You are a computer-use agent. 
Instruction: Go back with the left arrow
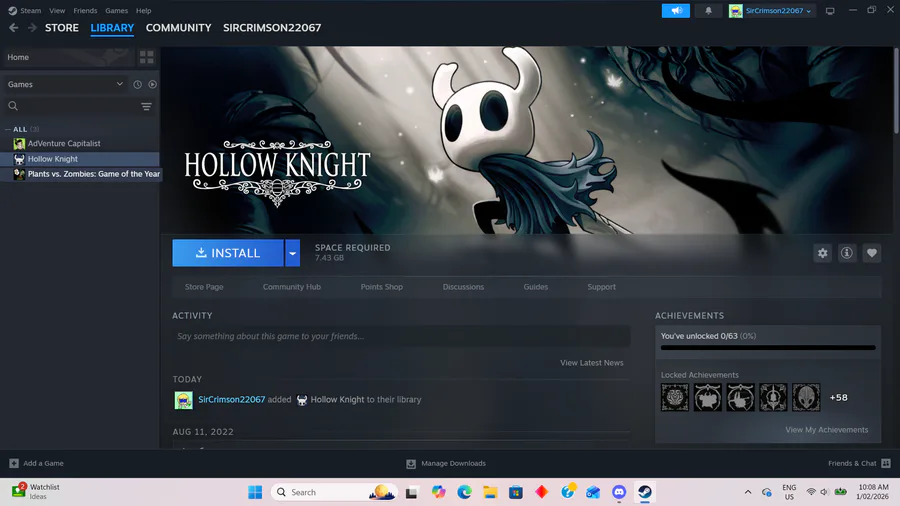pos(14,28)
